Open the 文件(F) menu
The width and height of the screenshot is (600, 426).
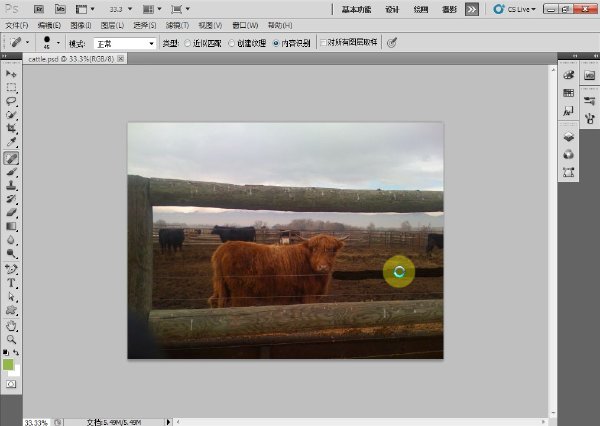17,26
